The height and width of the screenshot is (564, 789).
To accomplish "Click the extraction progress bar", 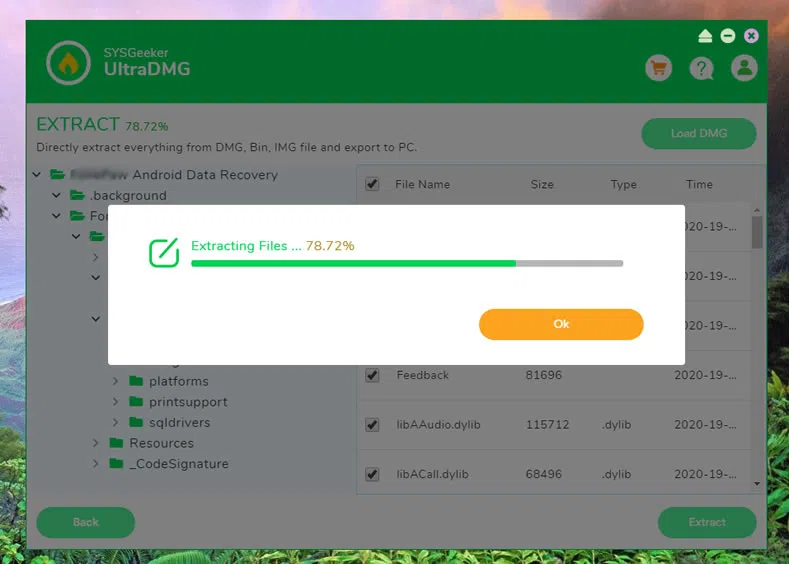I will pyautogui.click(x=406, y=264).
